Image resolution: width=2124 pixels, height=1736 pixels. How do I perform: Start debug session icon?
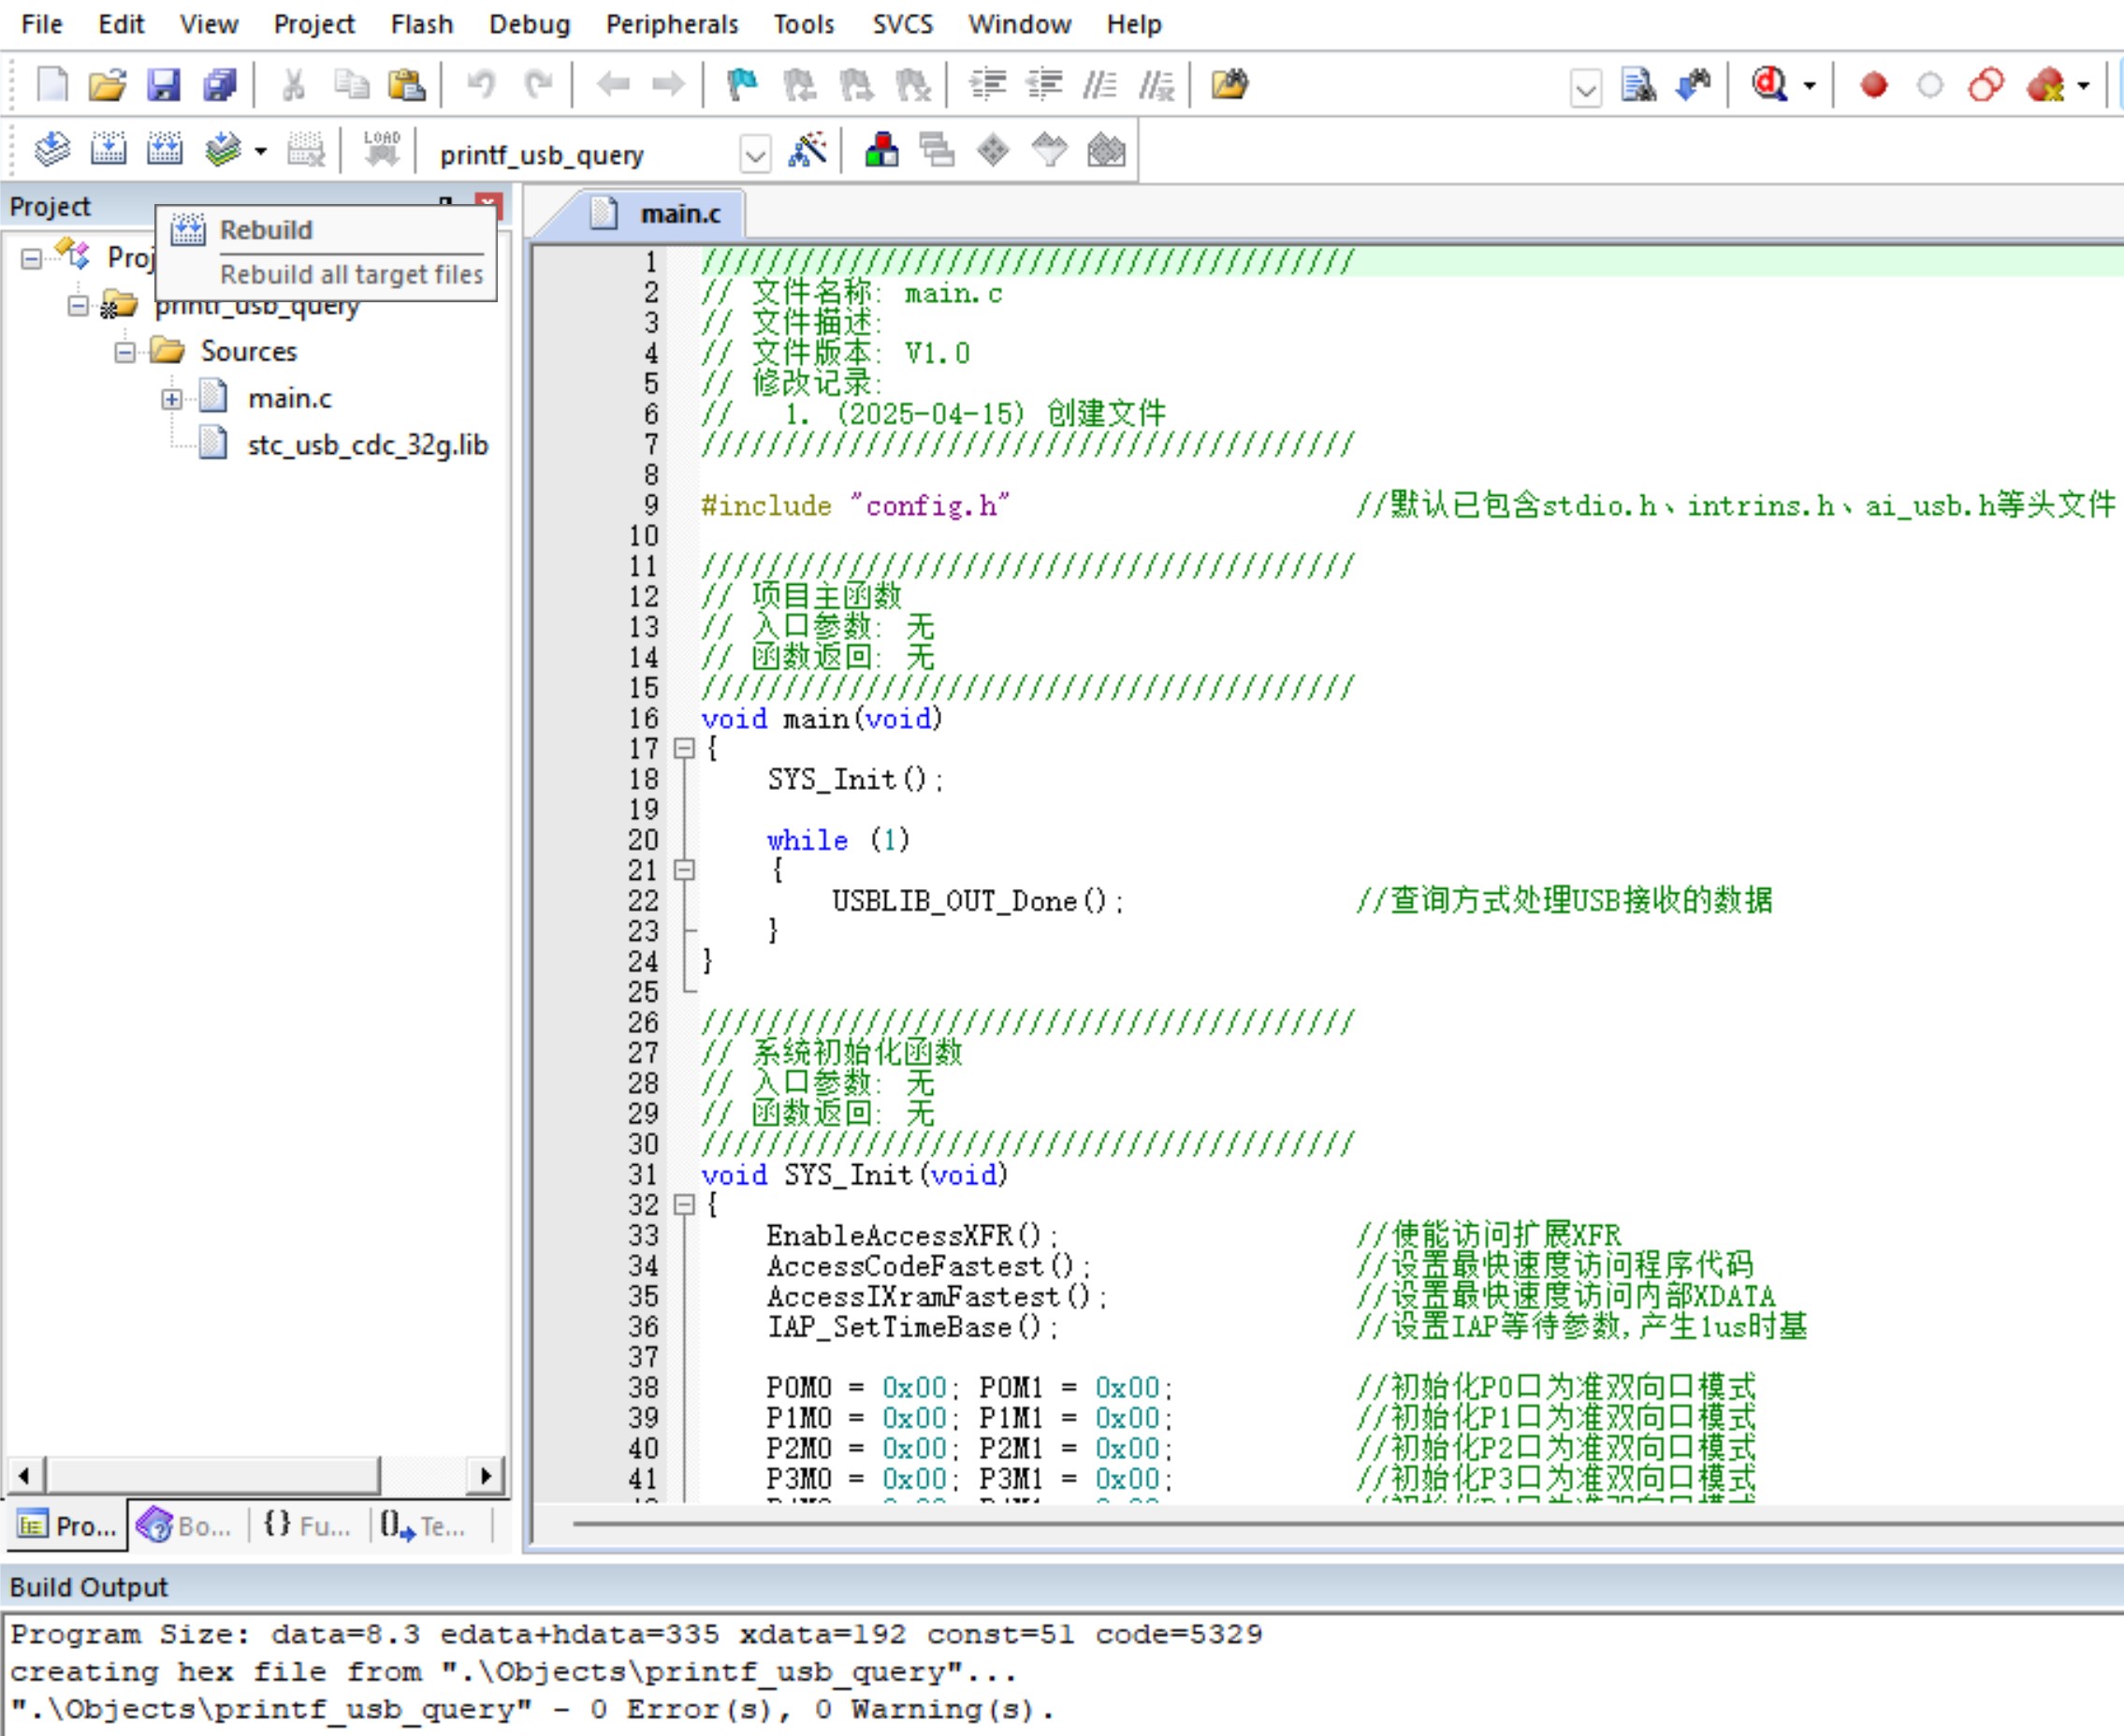pos(1770,85)
